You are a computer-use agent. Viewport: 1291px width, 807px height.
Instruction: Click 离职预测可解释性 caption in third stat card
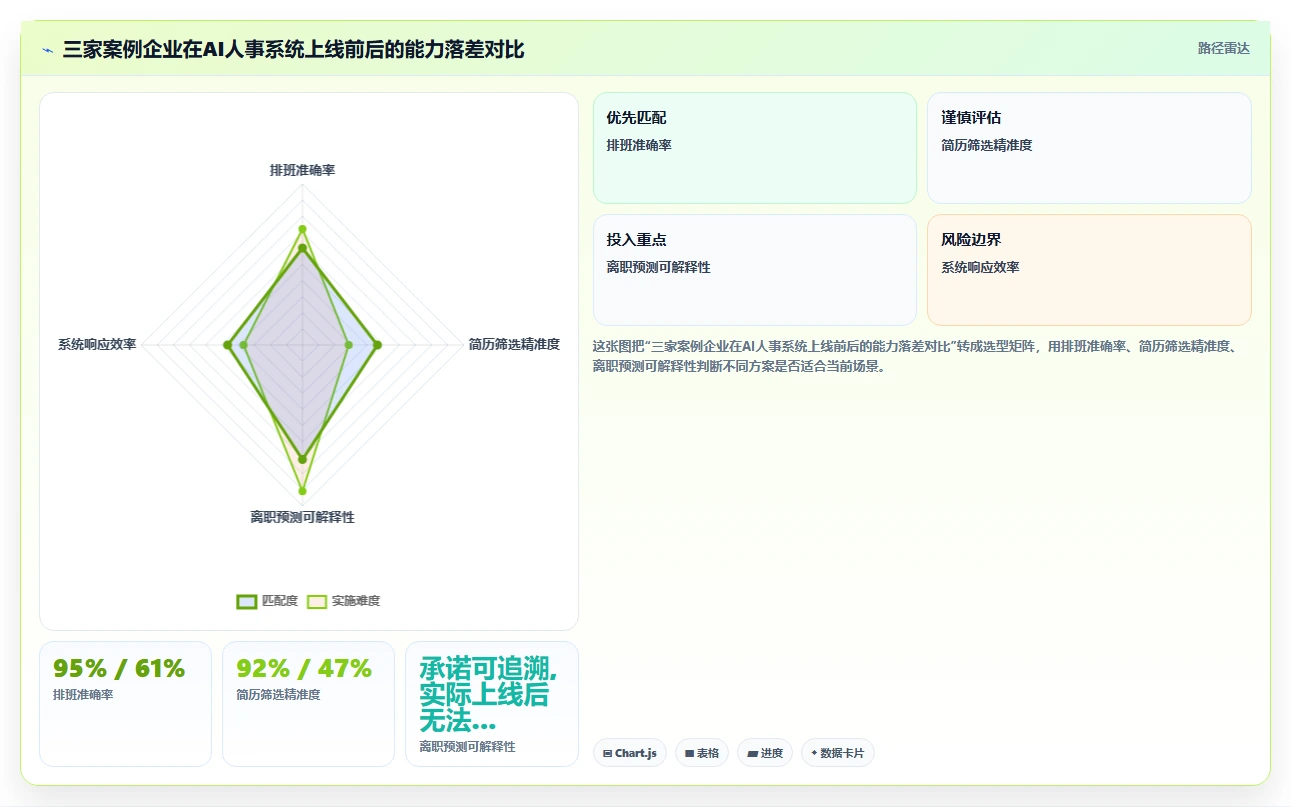467,747
